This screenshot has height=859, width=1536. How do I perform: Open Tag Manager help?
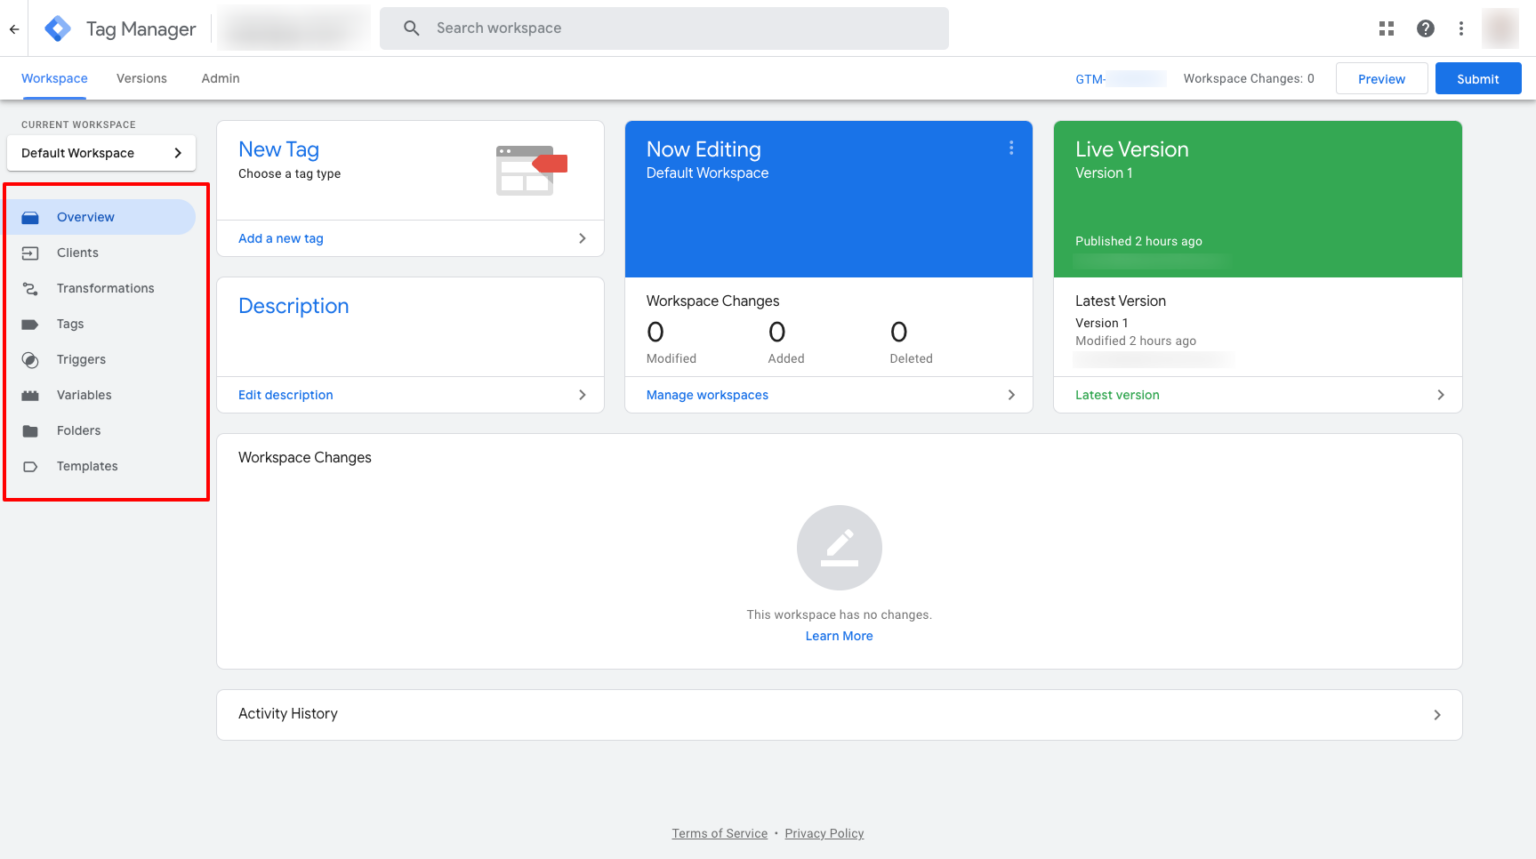[x=1425, y=28]
